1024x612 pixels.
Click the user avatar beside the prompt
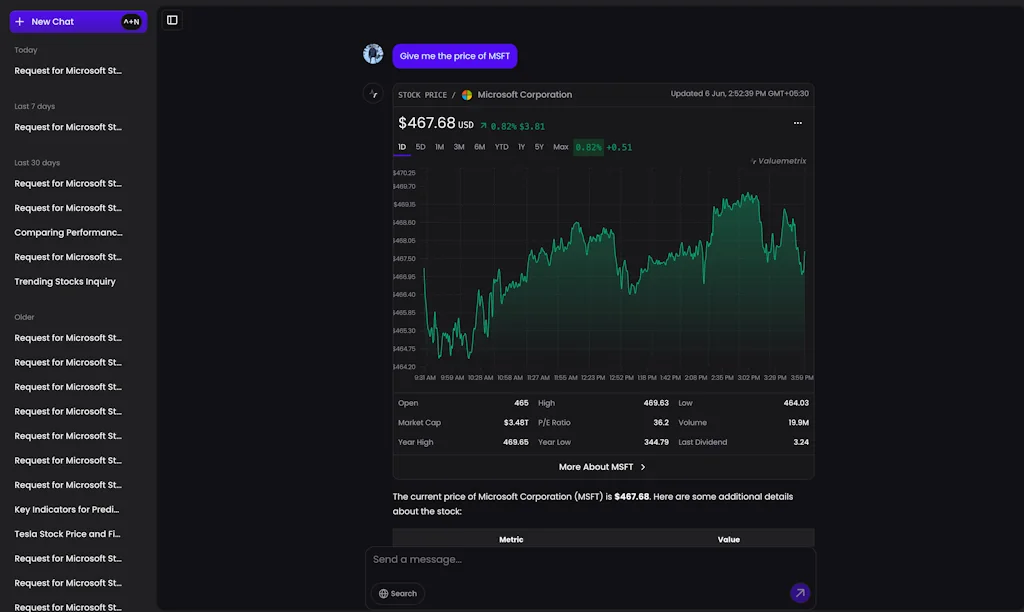click(372, 53)
